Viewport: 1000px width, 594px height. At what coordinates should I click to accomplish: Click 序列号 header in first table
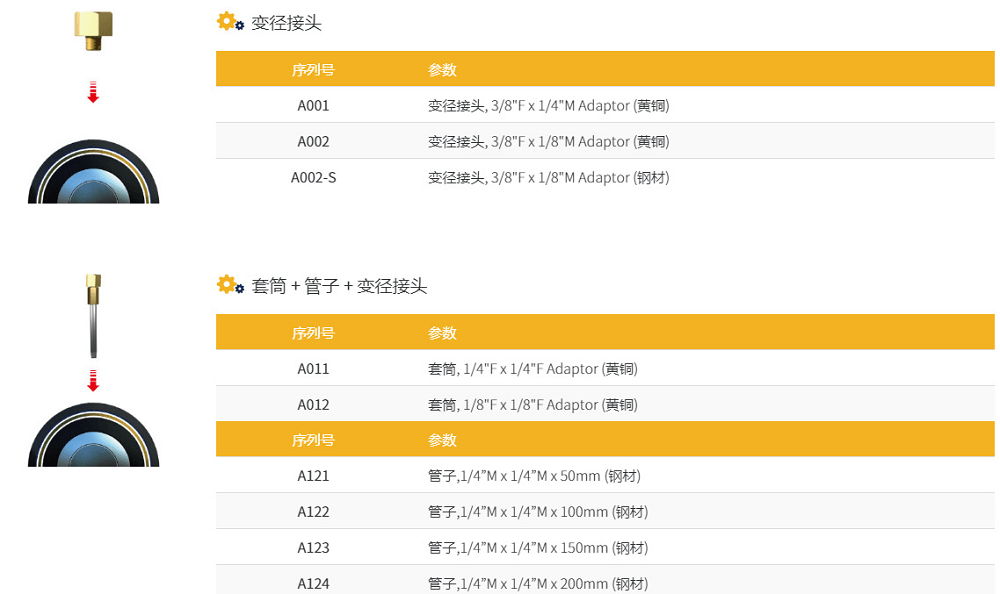point(313,70)
